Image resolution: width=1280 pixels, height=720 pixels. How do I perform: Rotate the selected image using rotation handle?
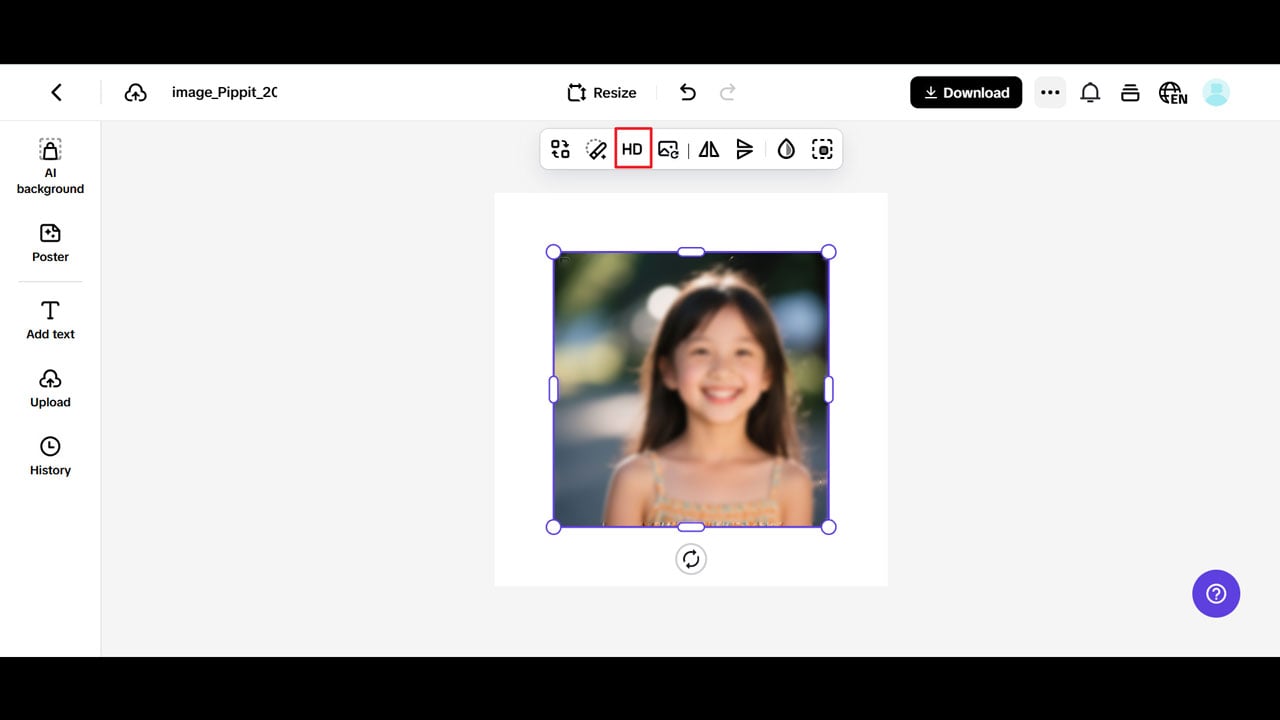tap(691, 559)
